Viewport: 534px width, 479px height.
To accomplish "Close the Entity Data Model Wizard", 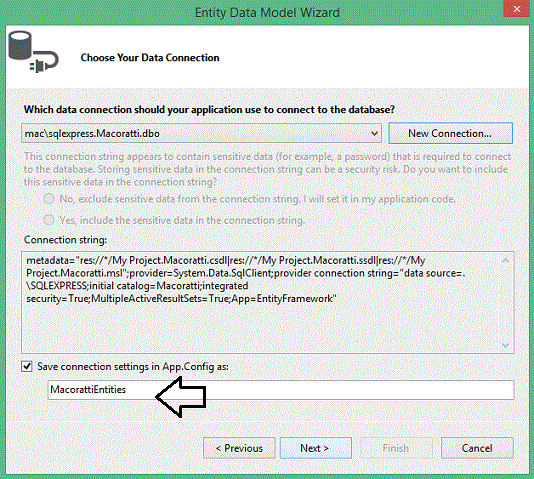I will (x=516, y=9).
